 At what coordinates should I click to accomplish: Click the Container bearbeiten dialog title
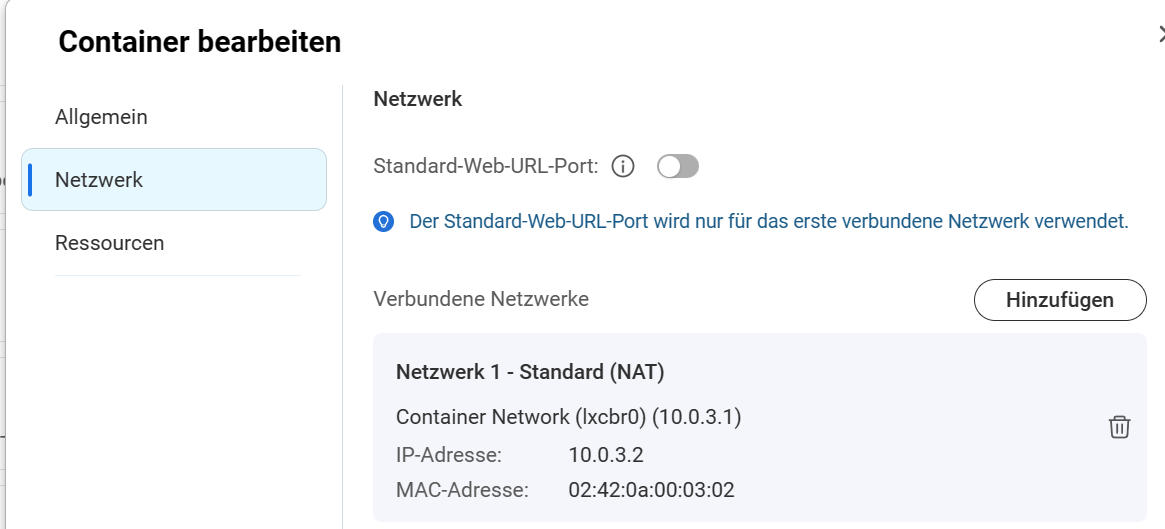click(200, 42)
